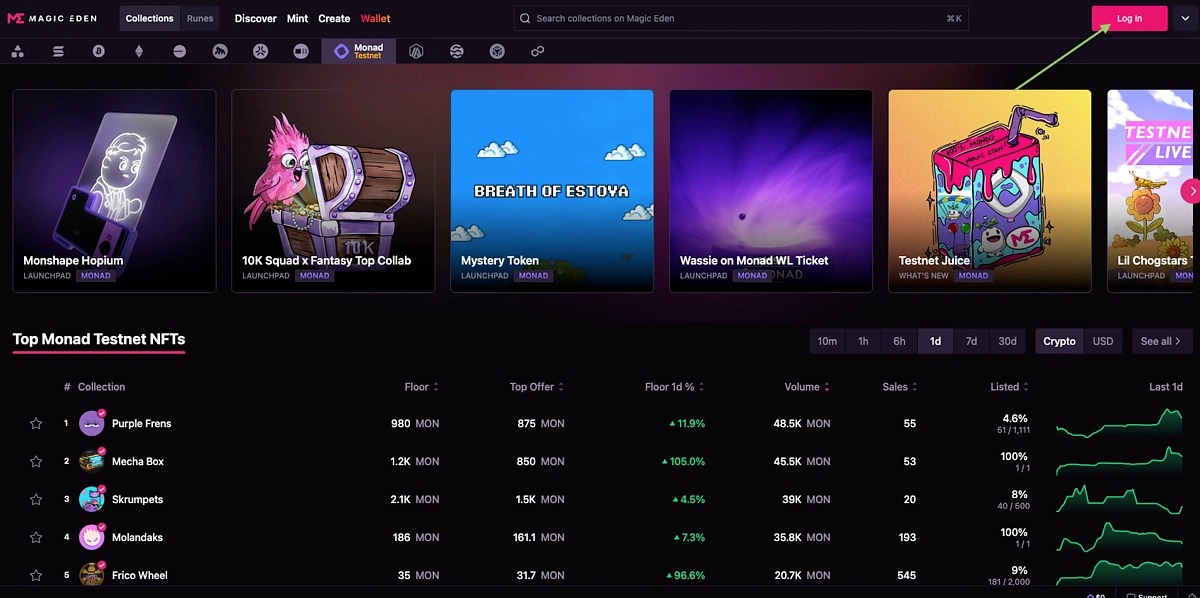This screenshot has width=1200, height=598.
Task: Select the Arbitrum chain icon
Action: click(x=416, y=51)
